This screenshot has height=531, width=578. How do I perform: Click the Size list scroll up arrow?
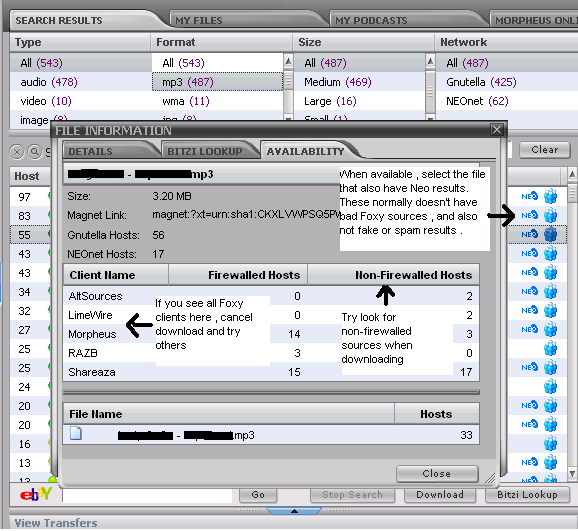click(430, 61)
